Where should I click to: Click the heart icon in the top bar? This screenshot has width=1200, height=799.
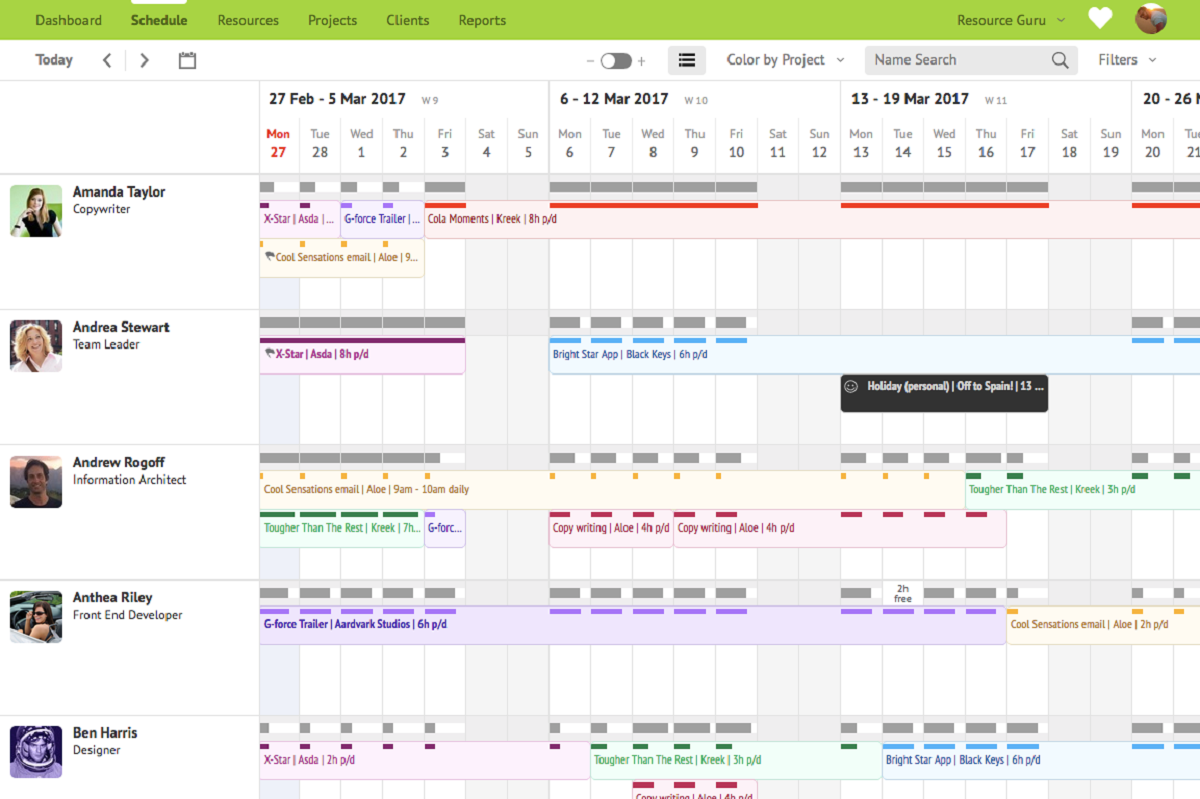[x=1100, y=18]
